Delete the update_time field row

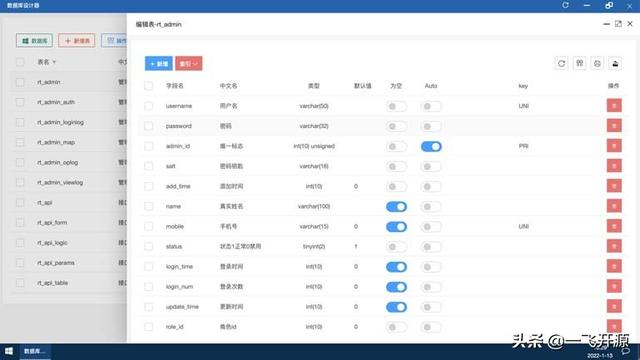click(614, 307)
